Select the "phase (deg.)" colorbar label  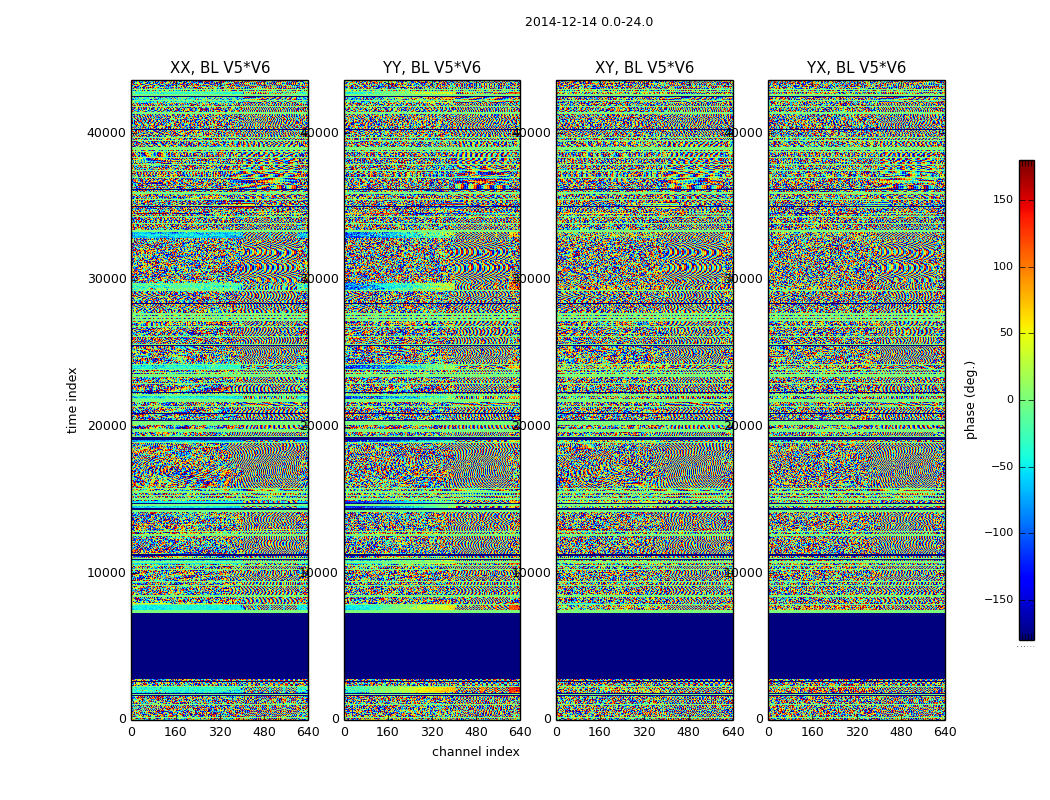click(970, 400)
